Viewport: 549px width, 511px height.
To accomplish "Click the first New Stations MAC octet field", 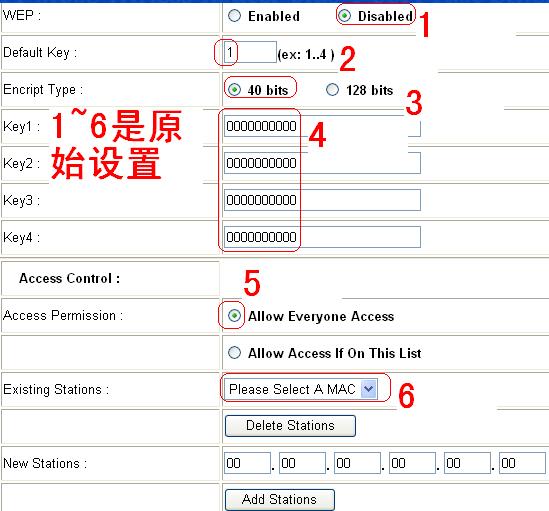I will (247, 463).
